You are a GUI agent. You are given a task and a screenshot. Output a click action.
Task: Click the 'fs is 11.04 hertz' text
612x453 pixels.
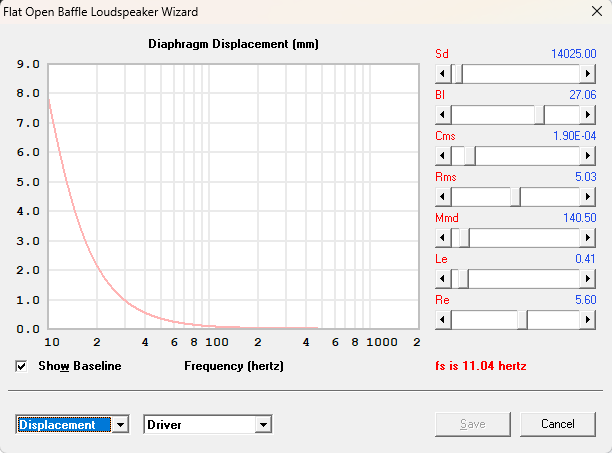(481, 366)
